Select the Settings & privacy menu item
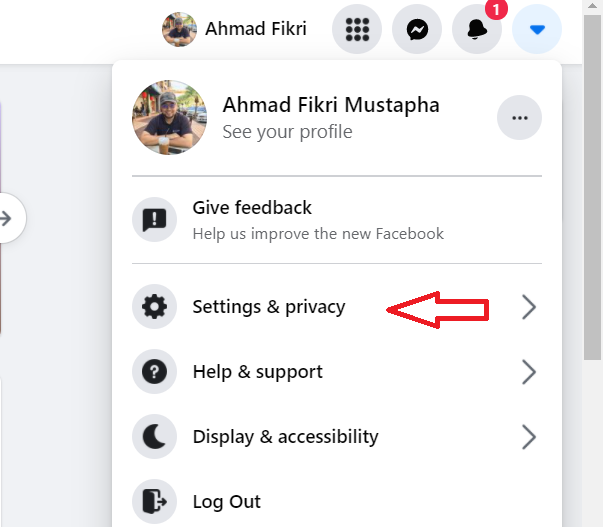The height and width of the screenshot is (527, 603). [x=268, y=307]
